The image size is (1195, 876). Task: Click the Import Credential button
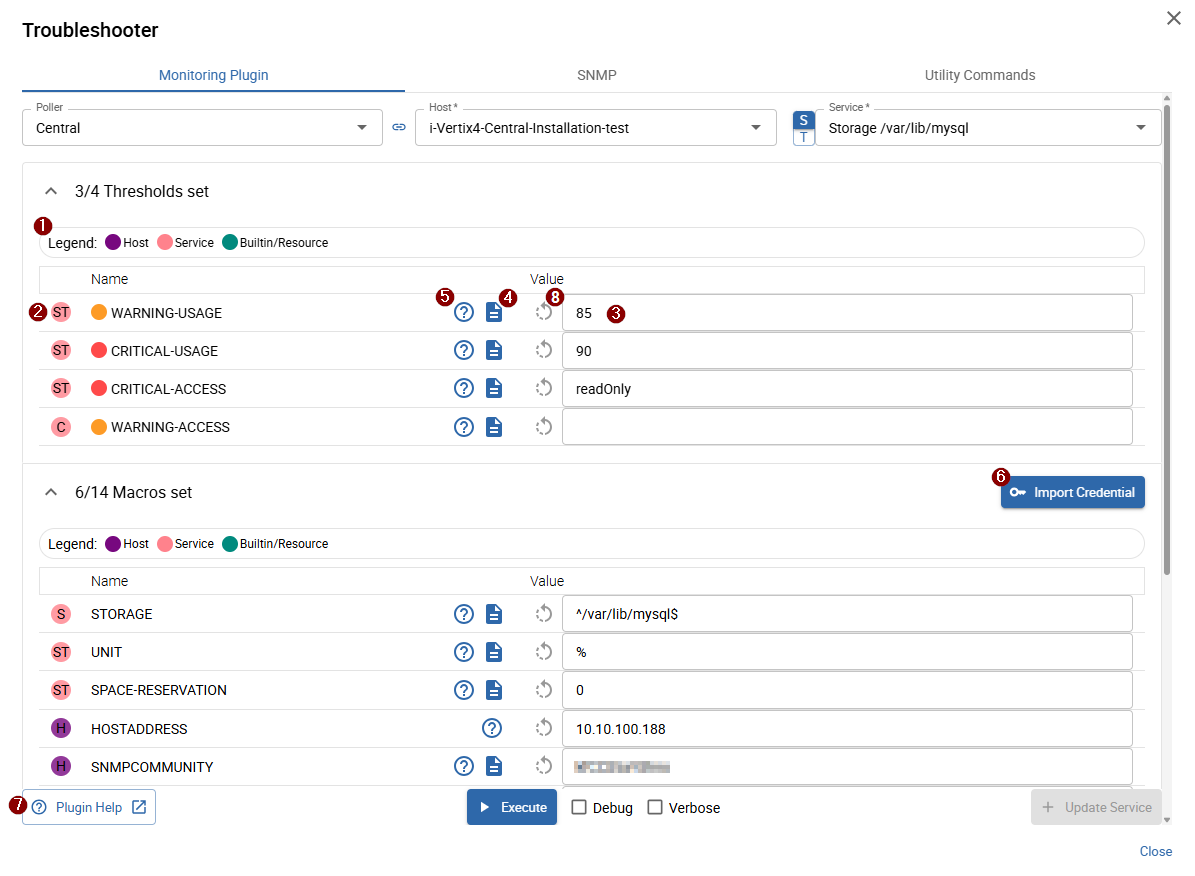click(1073, 493)
